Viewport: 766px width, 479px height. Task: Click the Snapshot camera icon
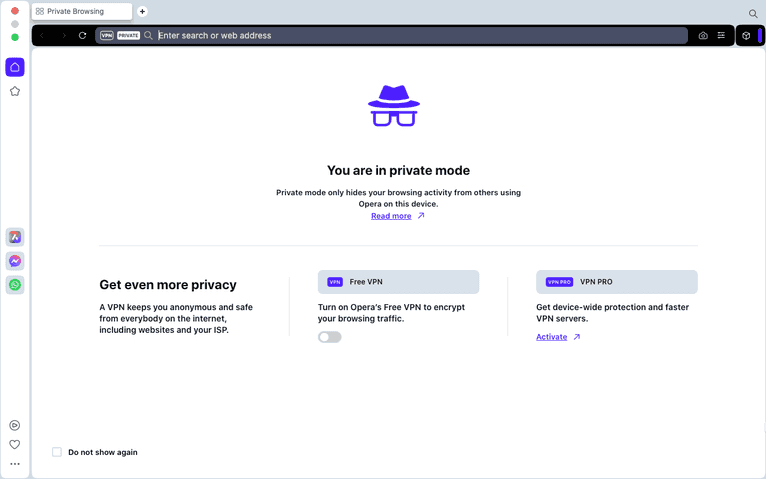[703, 35]
